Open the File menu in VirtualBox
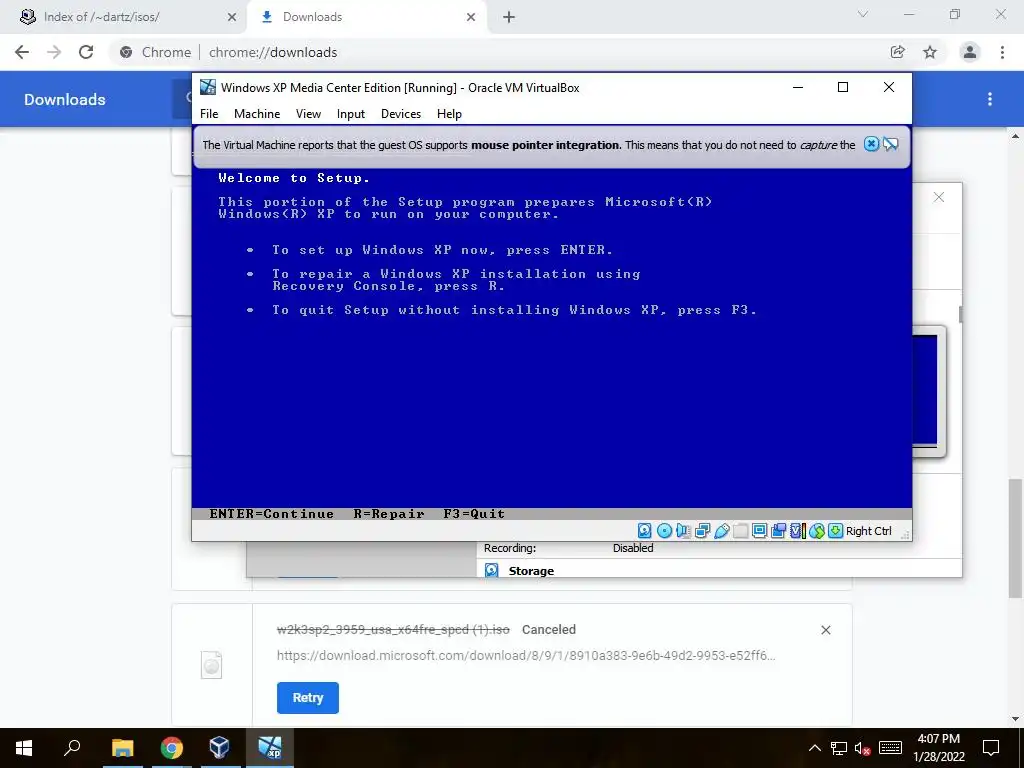The height and width of the screenshot is (768, 1024). [x=209, y=114]
